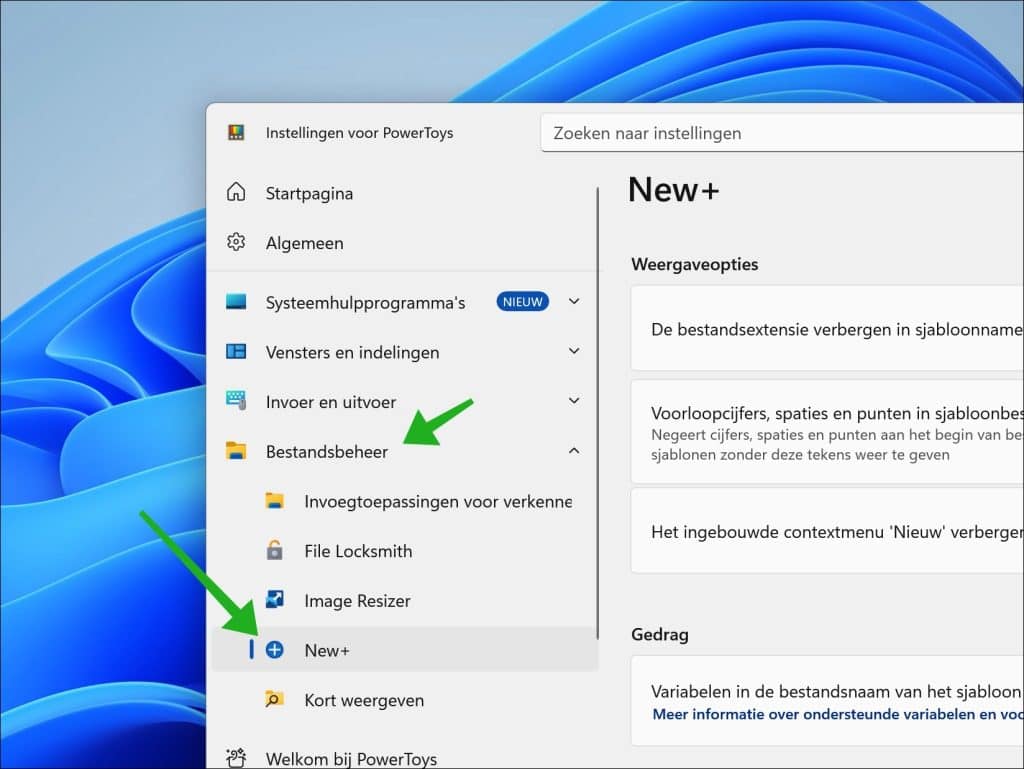Open Welkom bij PowerToys
This screenshot has width=1024, height=769.
(x=351, y=759)
